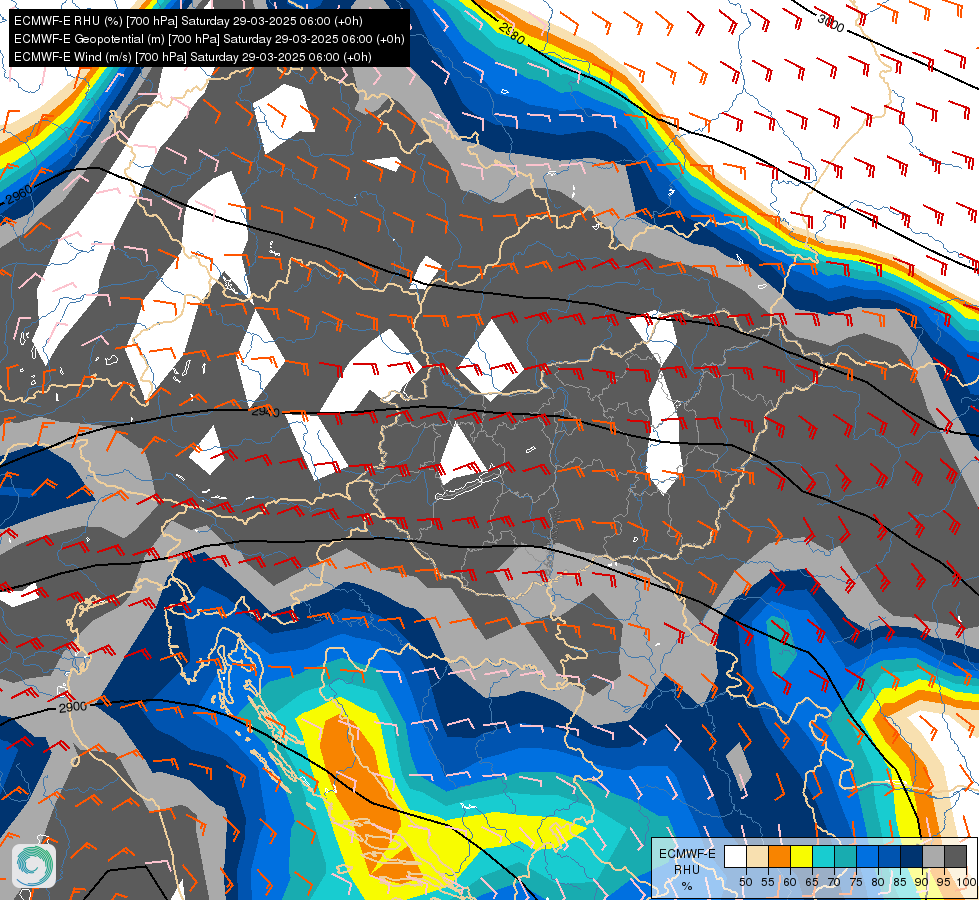This screenshot has width=979, height=900.
Task: Click the navy 85-90 legend swatch
Action: click(x=911, y=856)
